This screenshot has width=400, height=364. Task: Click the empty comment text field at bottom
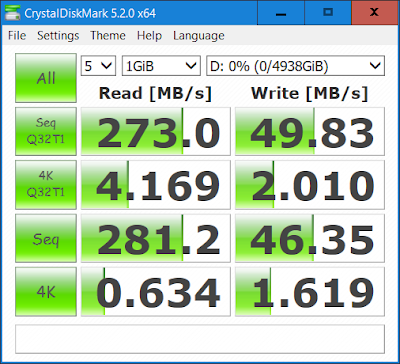click(x=200, y=339)
